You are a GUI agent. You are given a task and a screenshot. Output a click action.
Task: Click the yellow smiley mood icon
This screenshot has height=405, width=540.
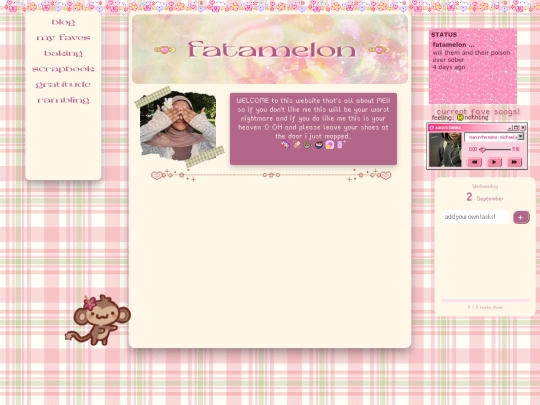[460, 117]
